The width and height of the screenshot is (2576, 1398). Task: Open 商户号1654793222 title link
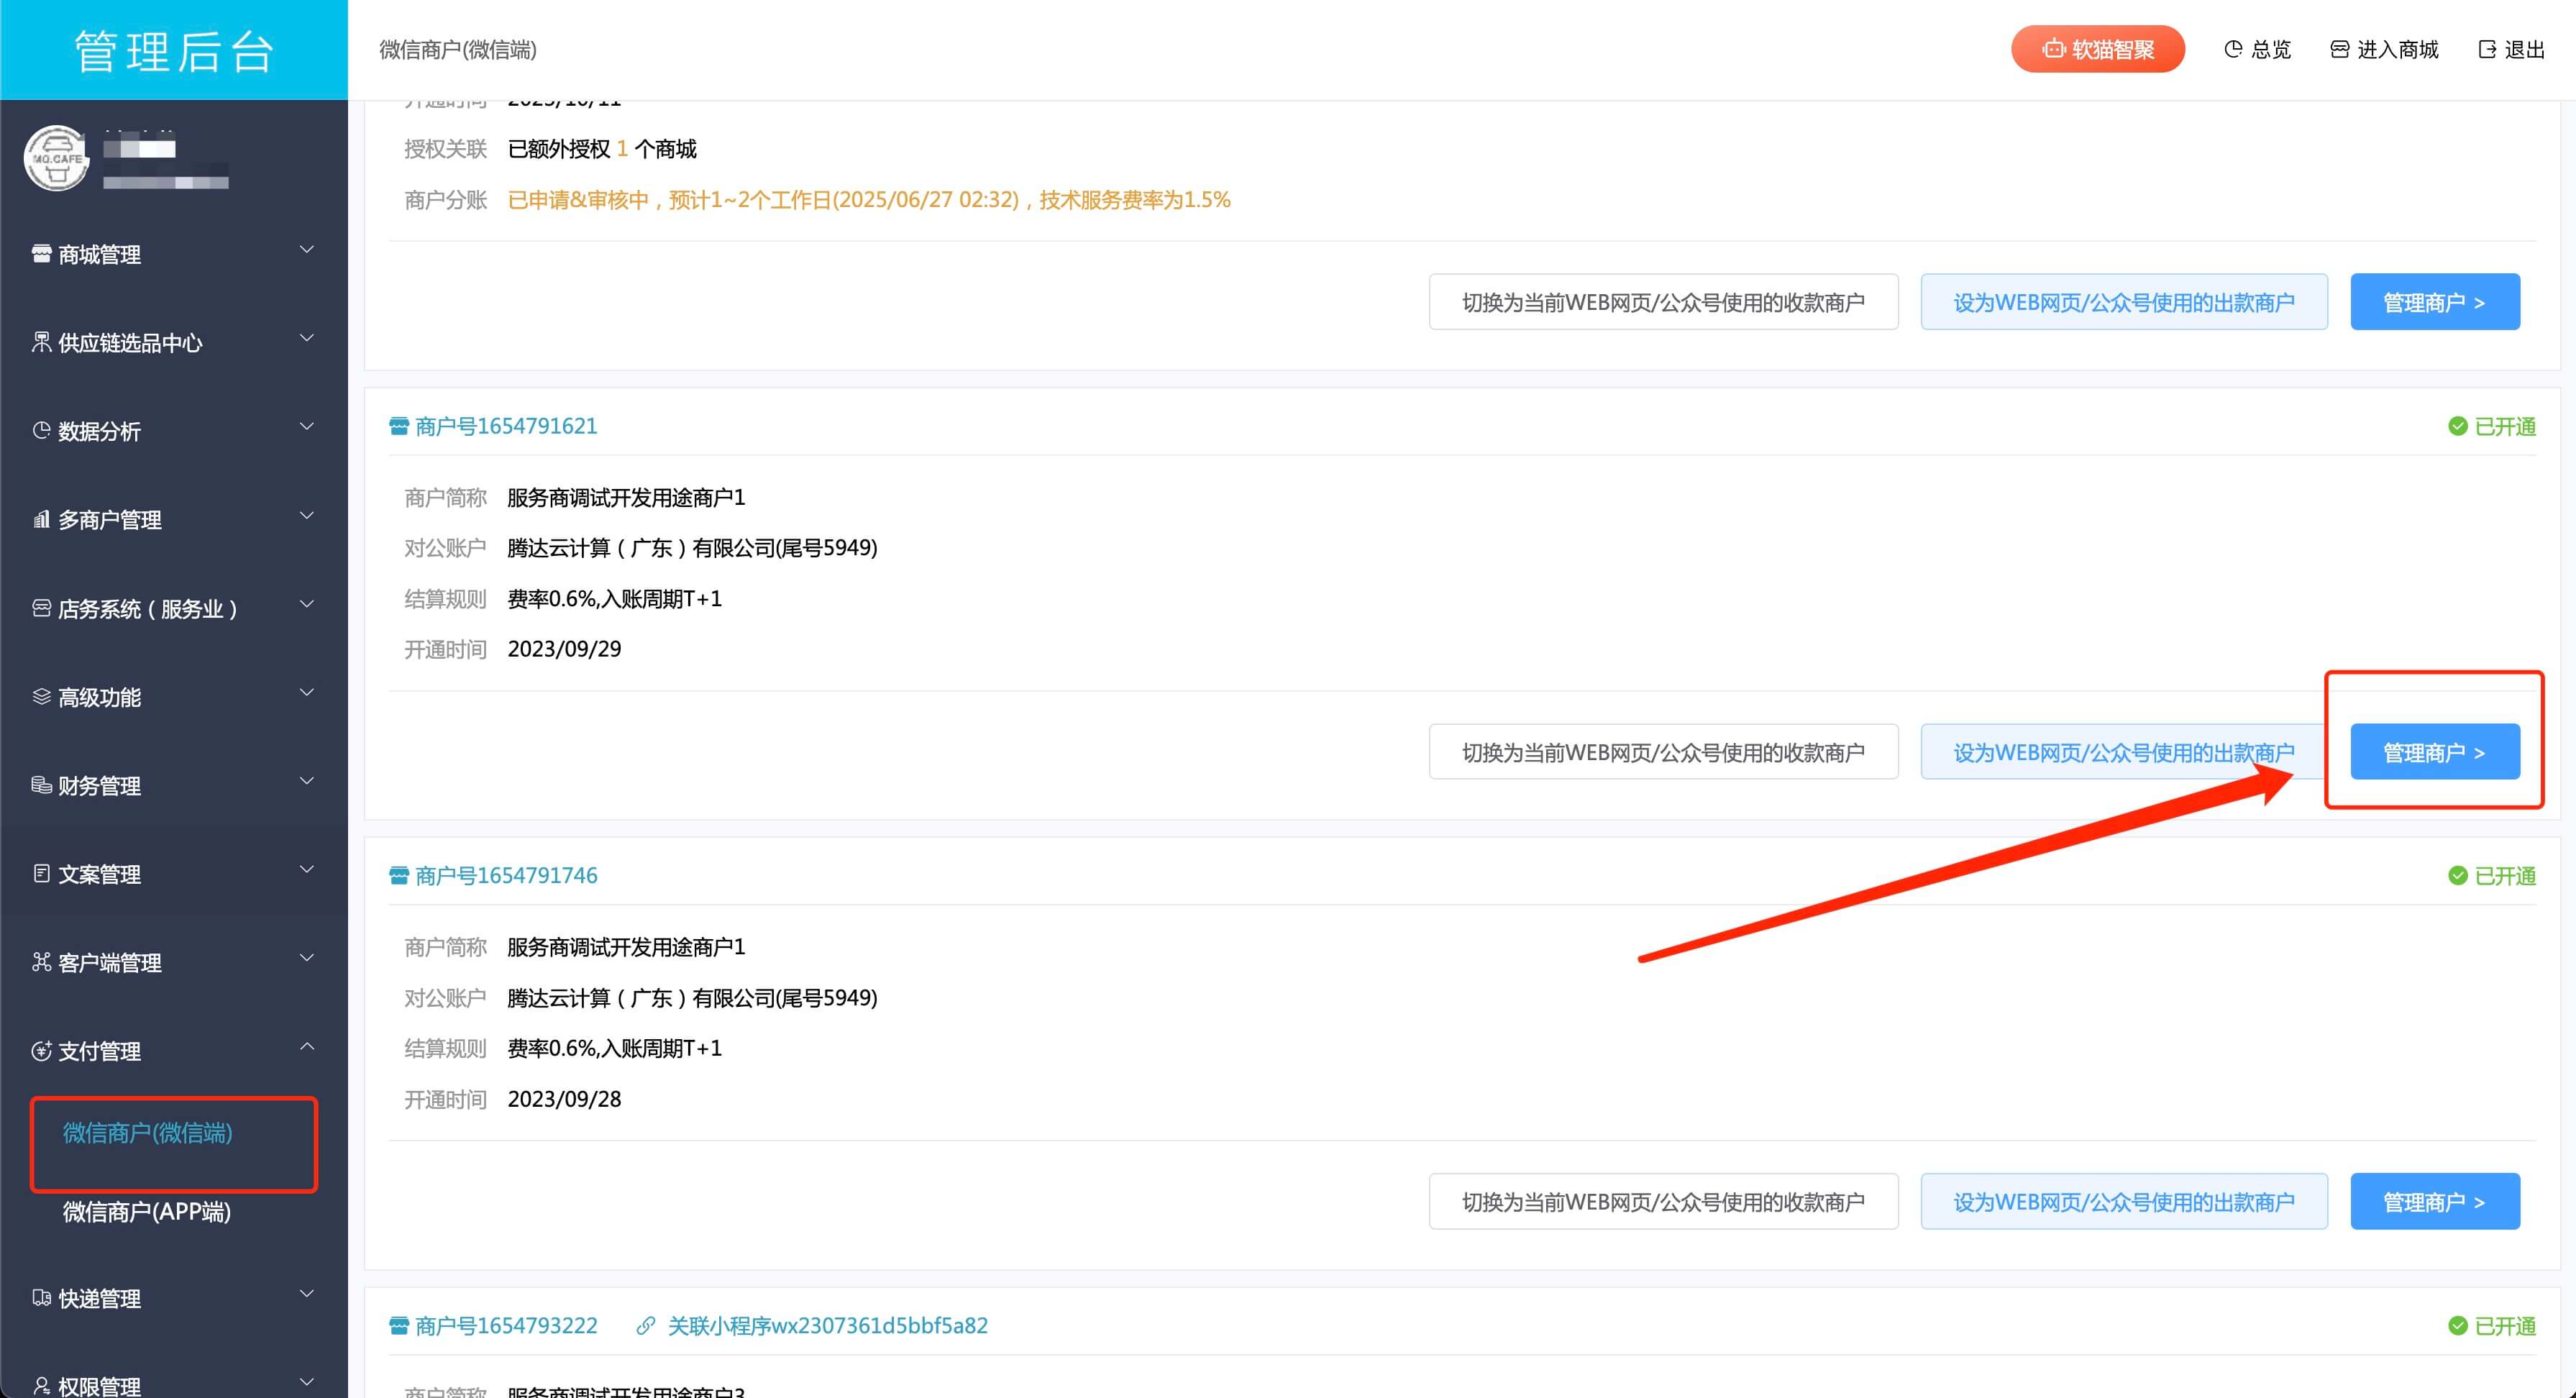tap(506, 1326)
